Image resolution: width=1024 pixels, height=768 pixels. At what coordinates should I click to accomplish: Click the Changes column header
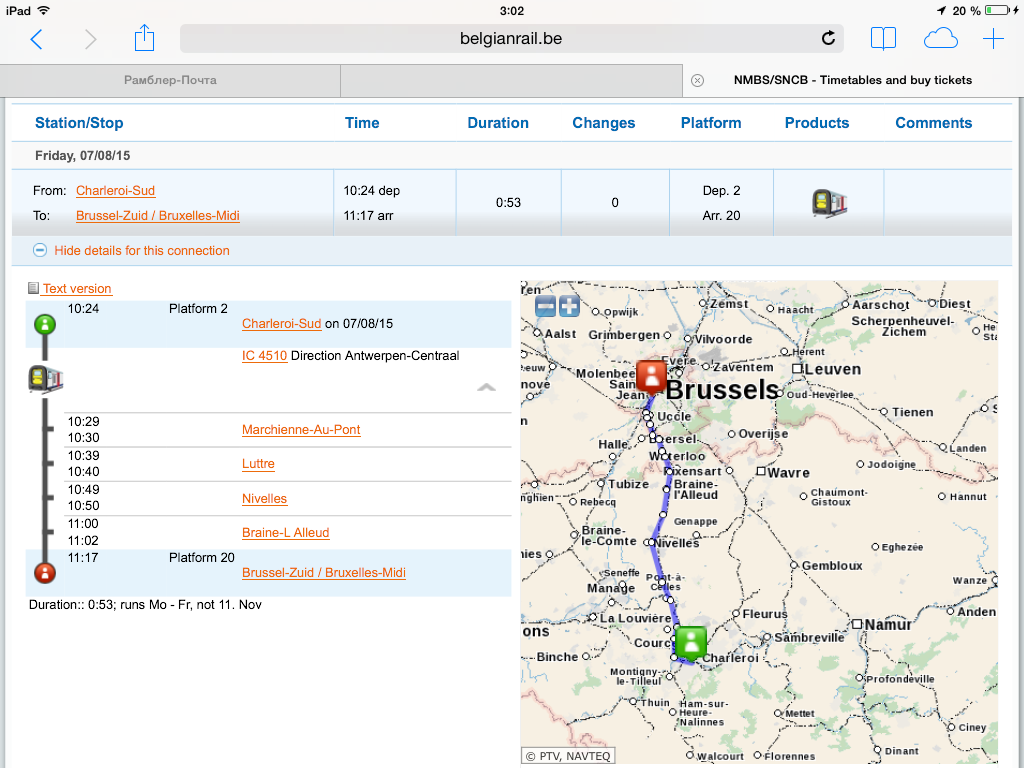point(603,123)
